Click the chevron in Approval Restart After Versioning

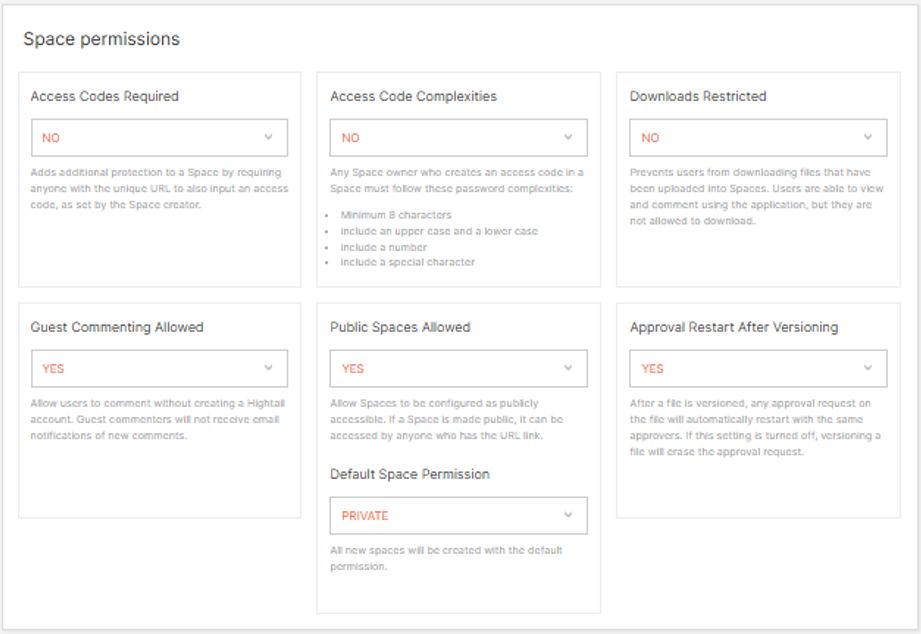pyautogui.click(x=867, y=367)
